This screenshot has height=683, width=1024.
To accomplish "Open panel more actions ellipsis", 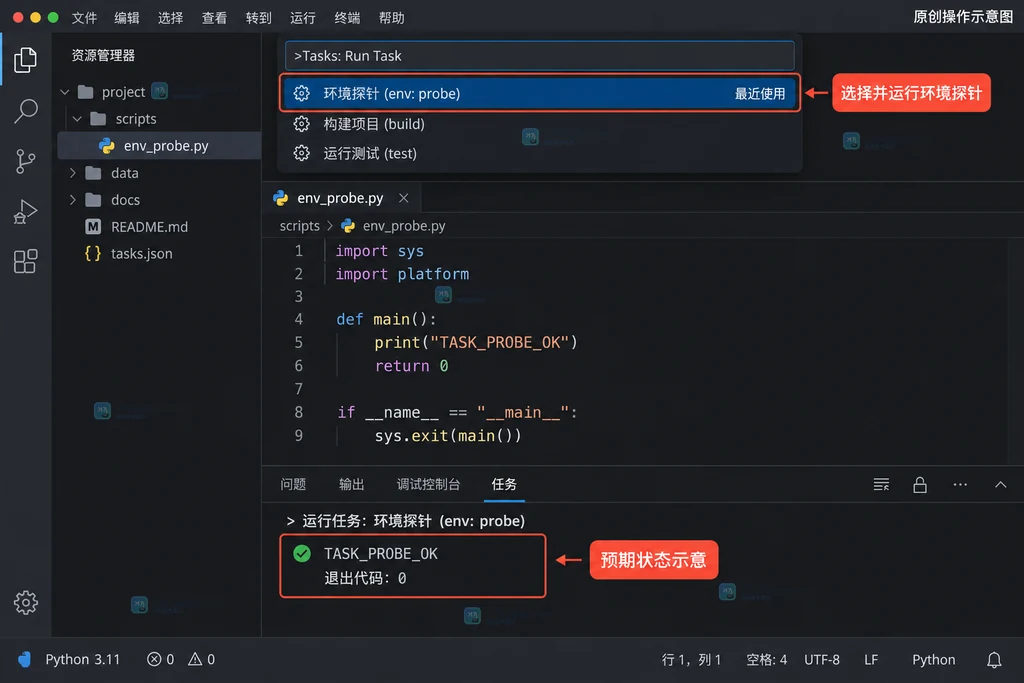I will [x=960, y=484].
